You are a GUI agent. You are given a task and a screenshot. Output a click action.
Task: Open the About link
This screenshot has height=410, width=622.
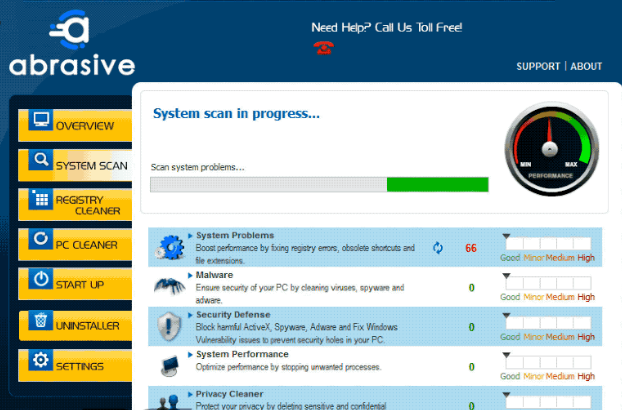[x=586, y=66]
